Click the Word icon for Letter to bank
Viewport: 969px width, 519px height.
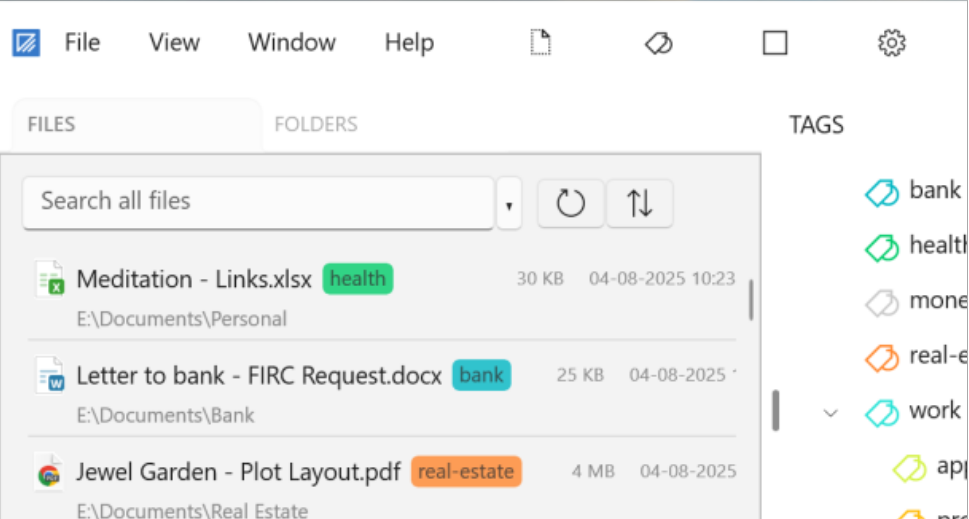(x=50, y=376)
